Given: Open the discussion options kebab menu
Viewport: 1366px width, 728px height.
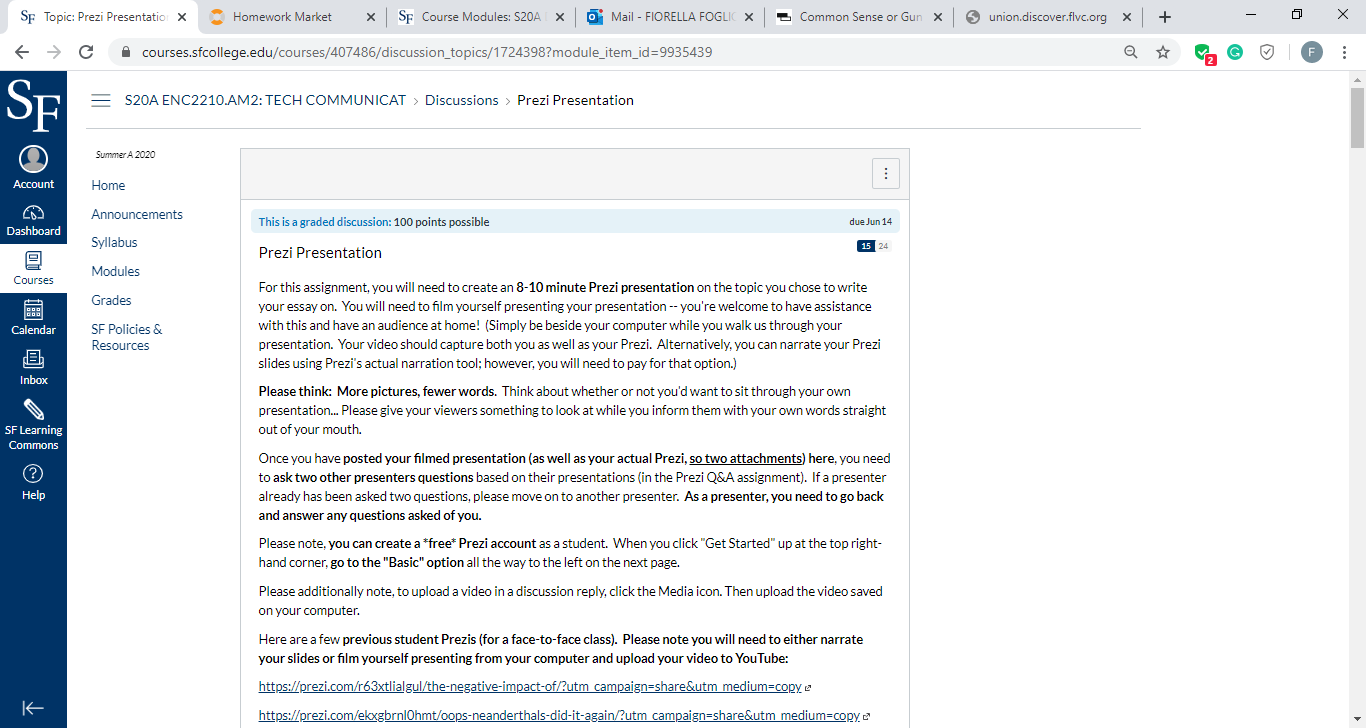Looking at the screenshot, I should [885, 174].
